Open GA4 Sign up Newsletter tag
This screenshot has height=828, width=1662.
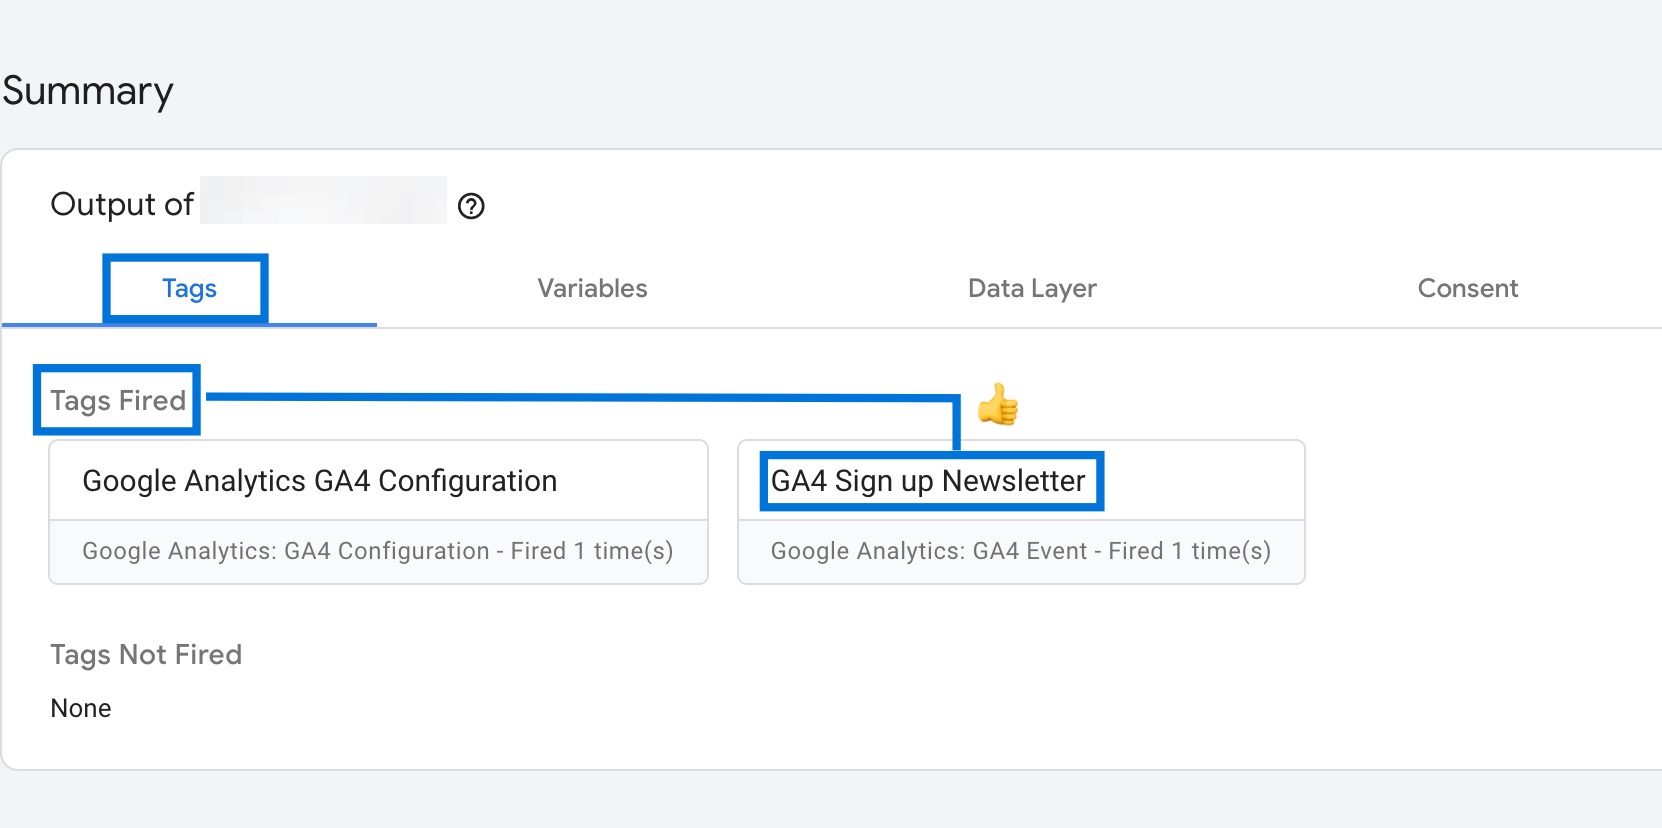click(1021, 512)
